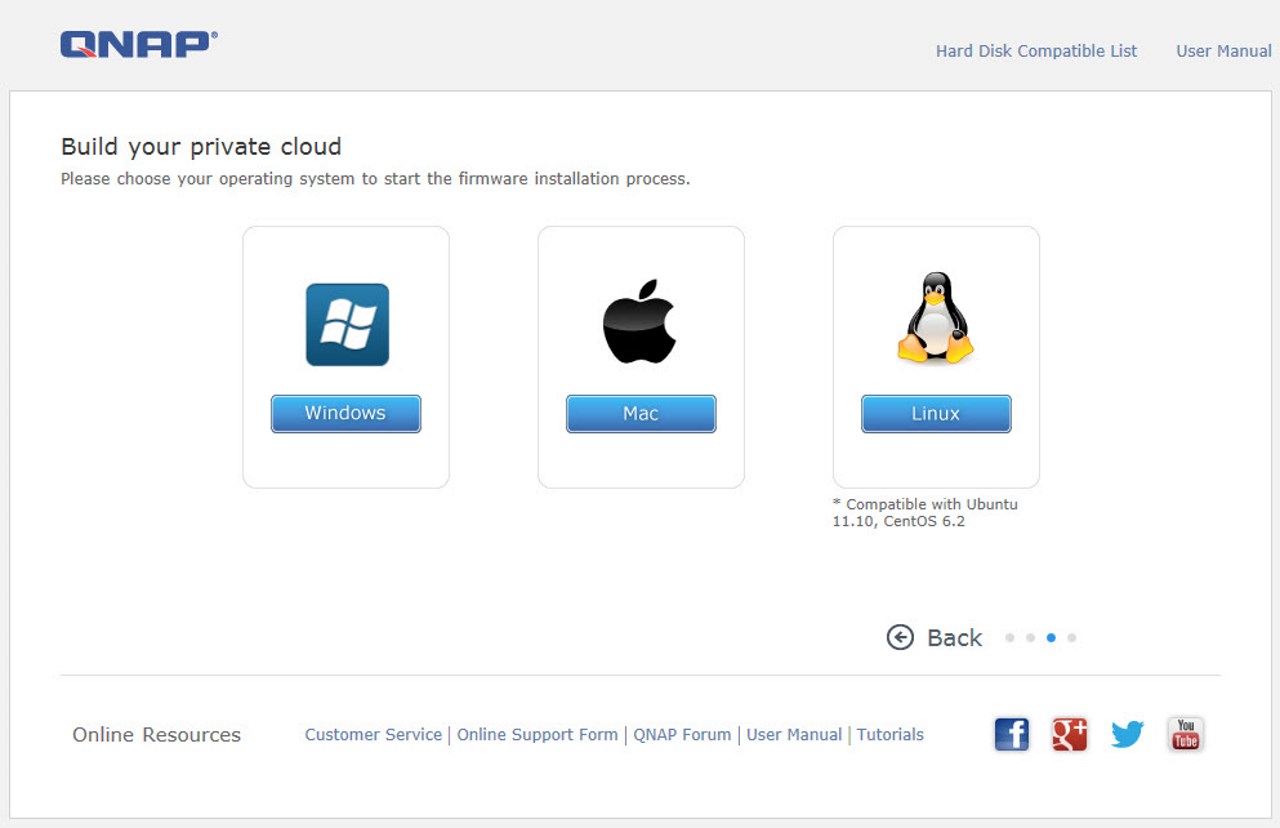The width and height of the screenshot is (1280, 828).
Task: Click the QNAP logo
Action: click(x=138, y=44)
